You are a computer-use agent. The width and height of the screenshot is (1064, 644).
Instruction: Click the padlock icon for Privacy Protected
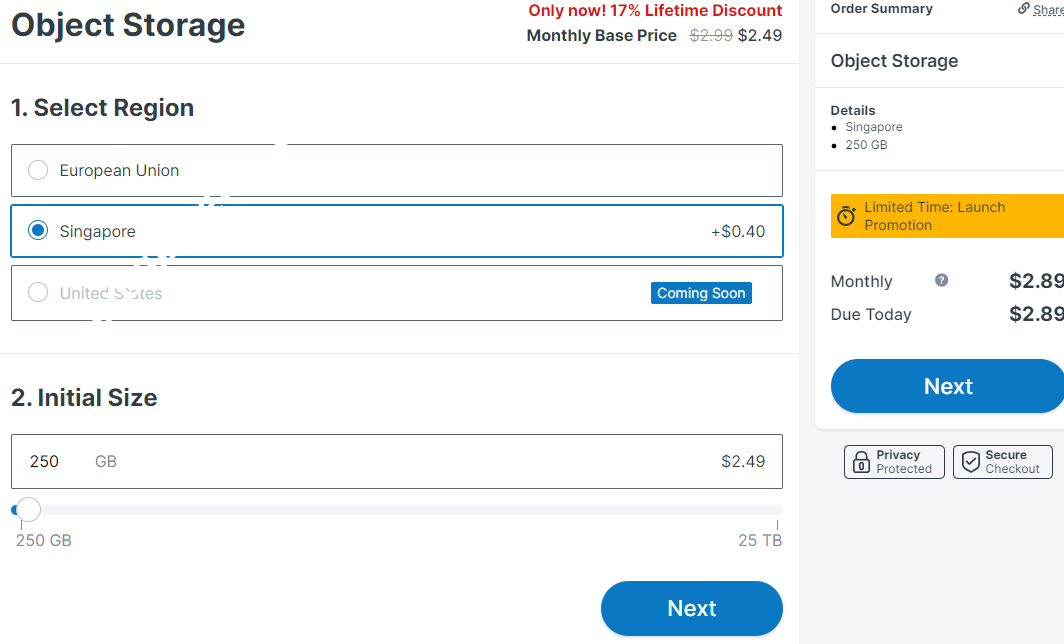point(861,462)
